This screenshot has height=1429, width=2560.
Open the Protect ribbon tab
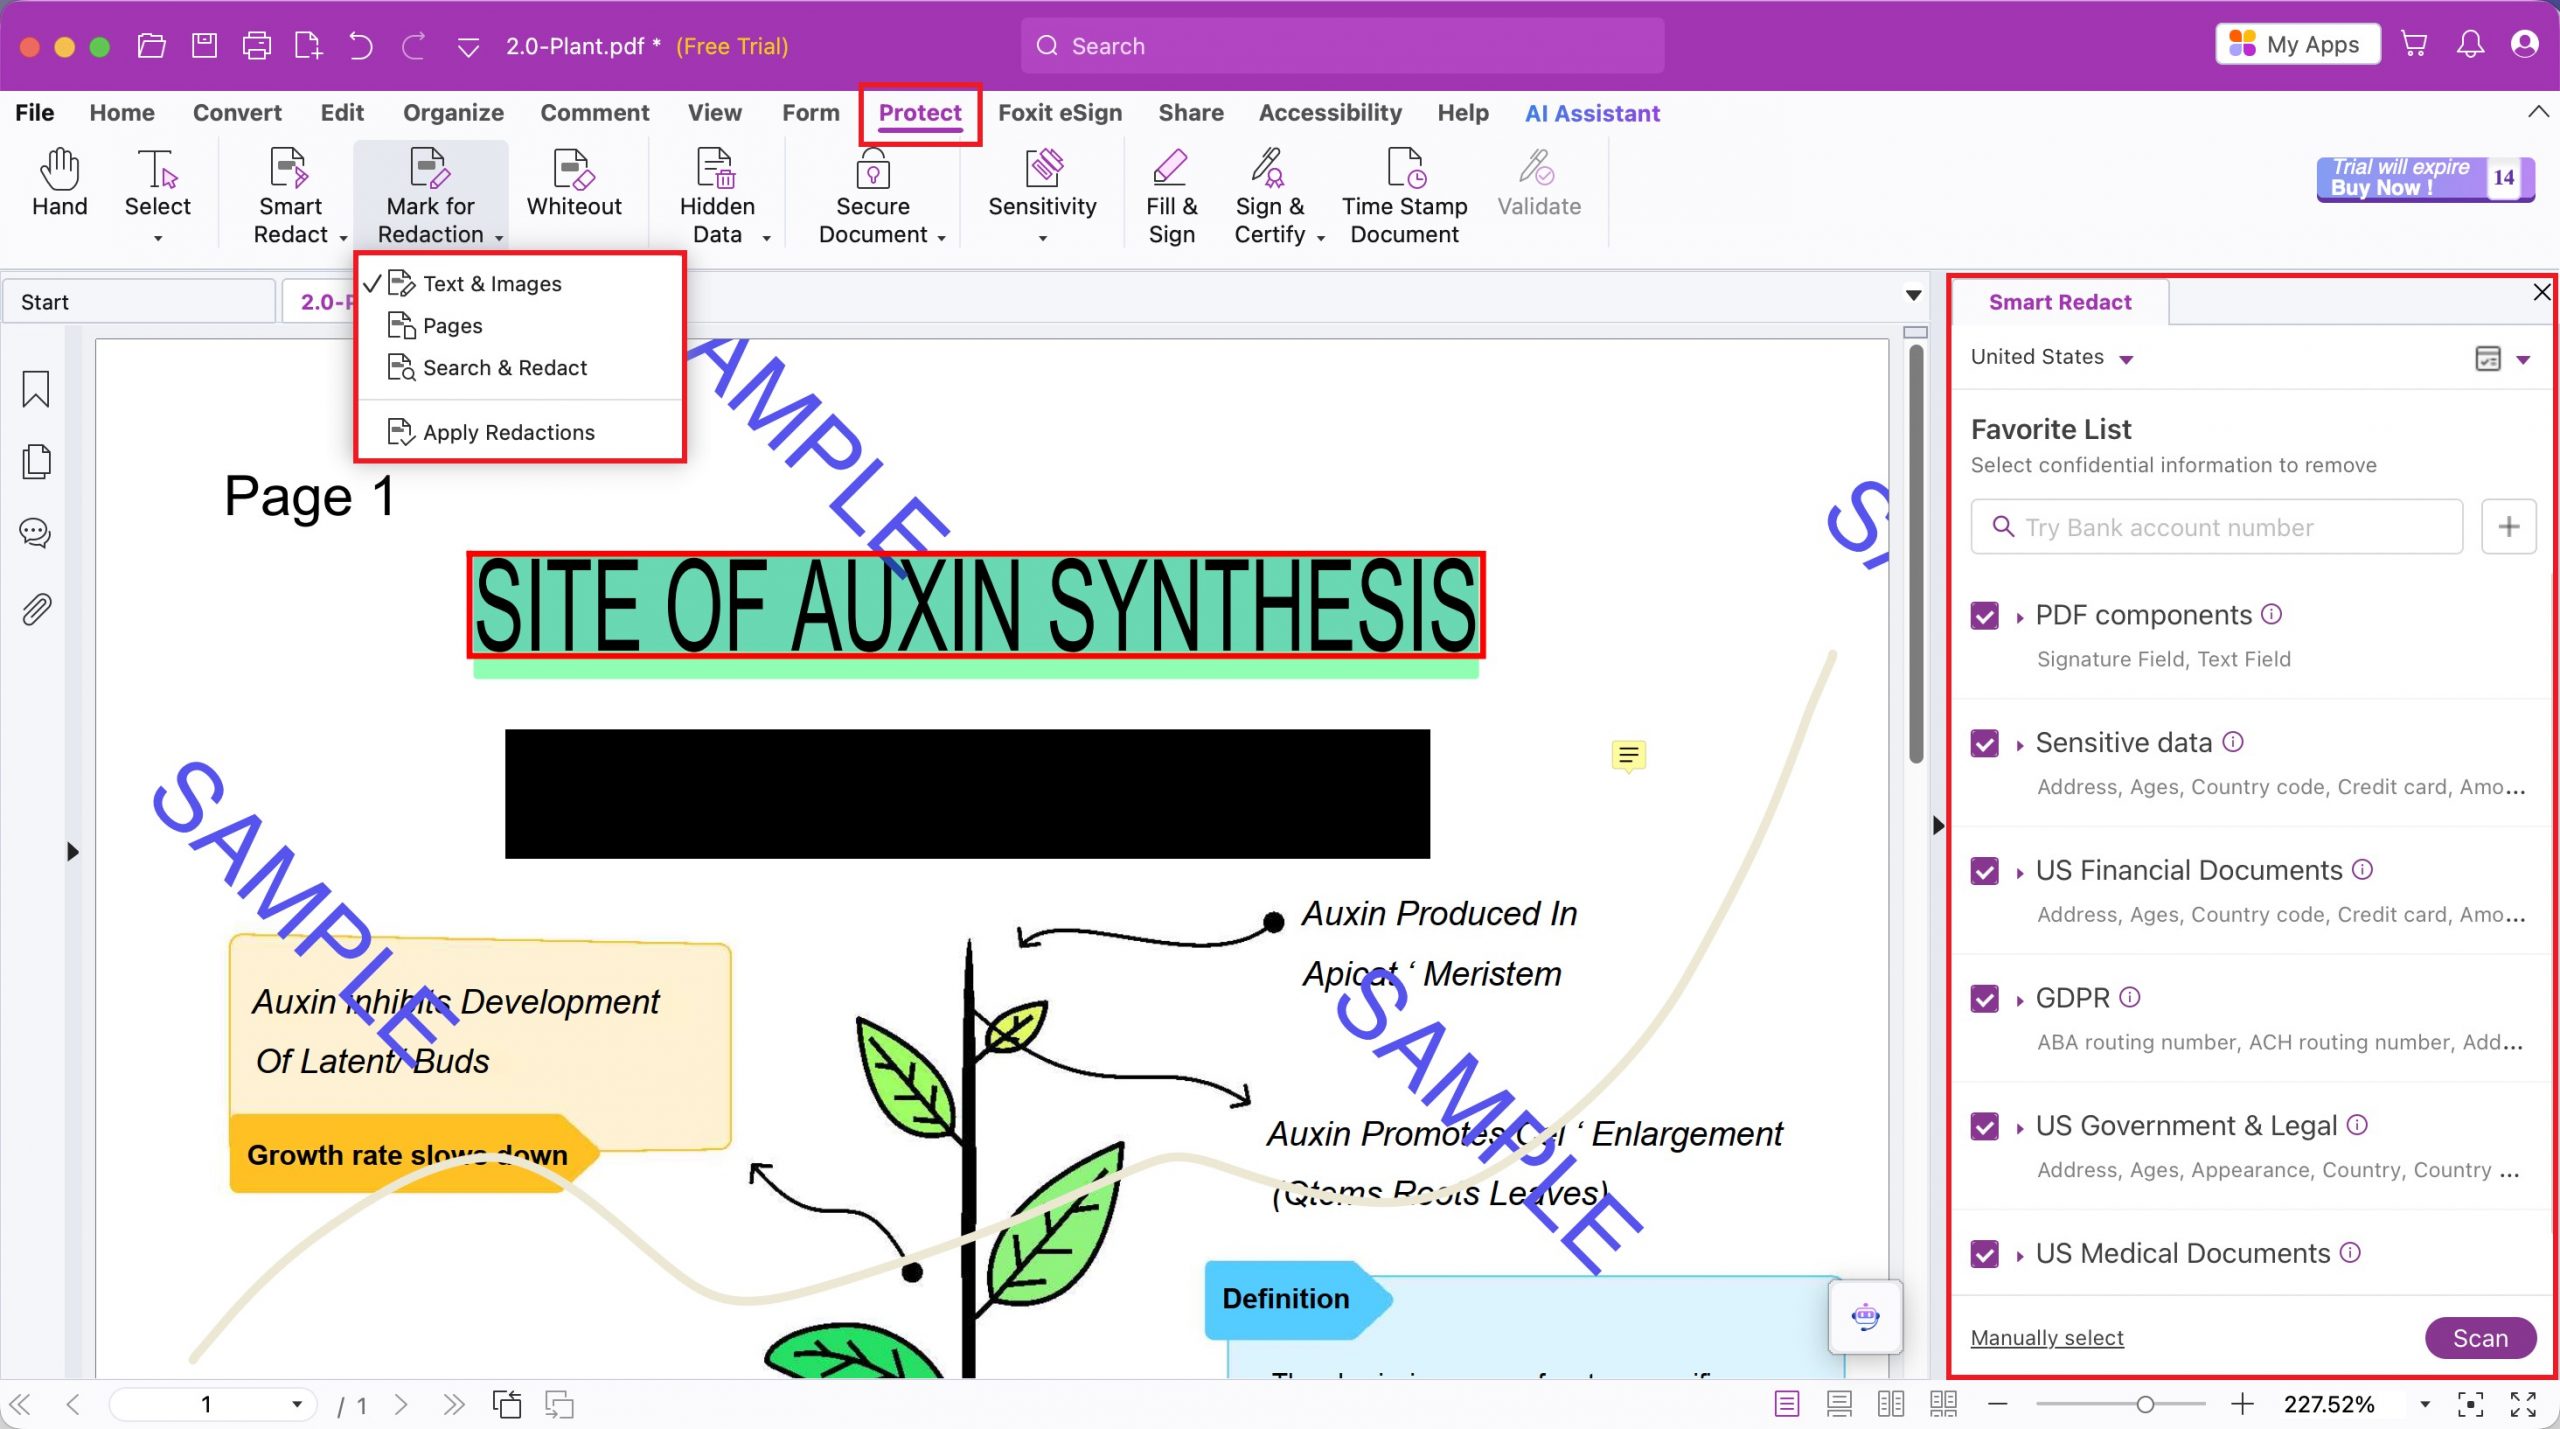coord(920,113)
